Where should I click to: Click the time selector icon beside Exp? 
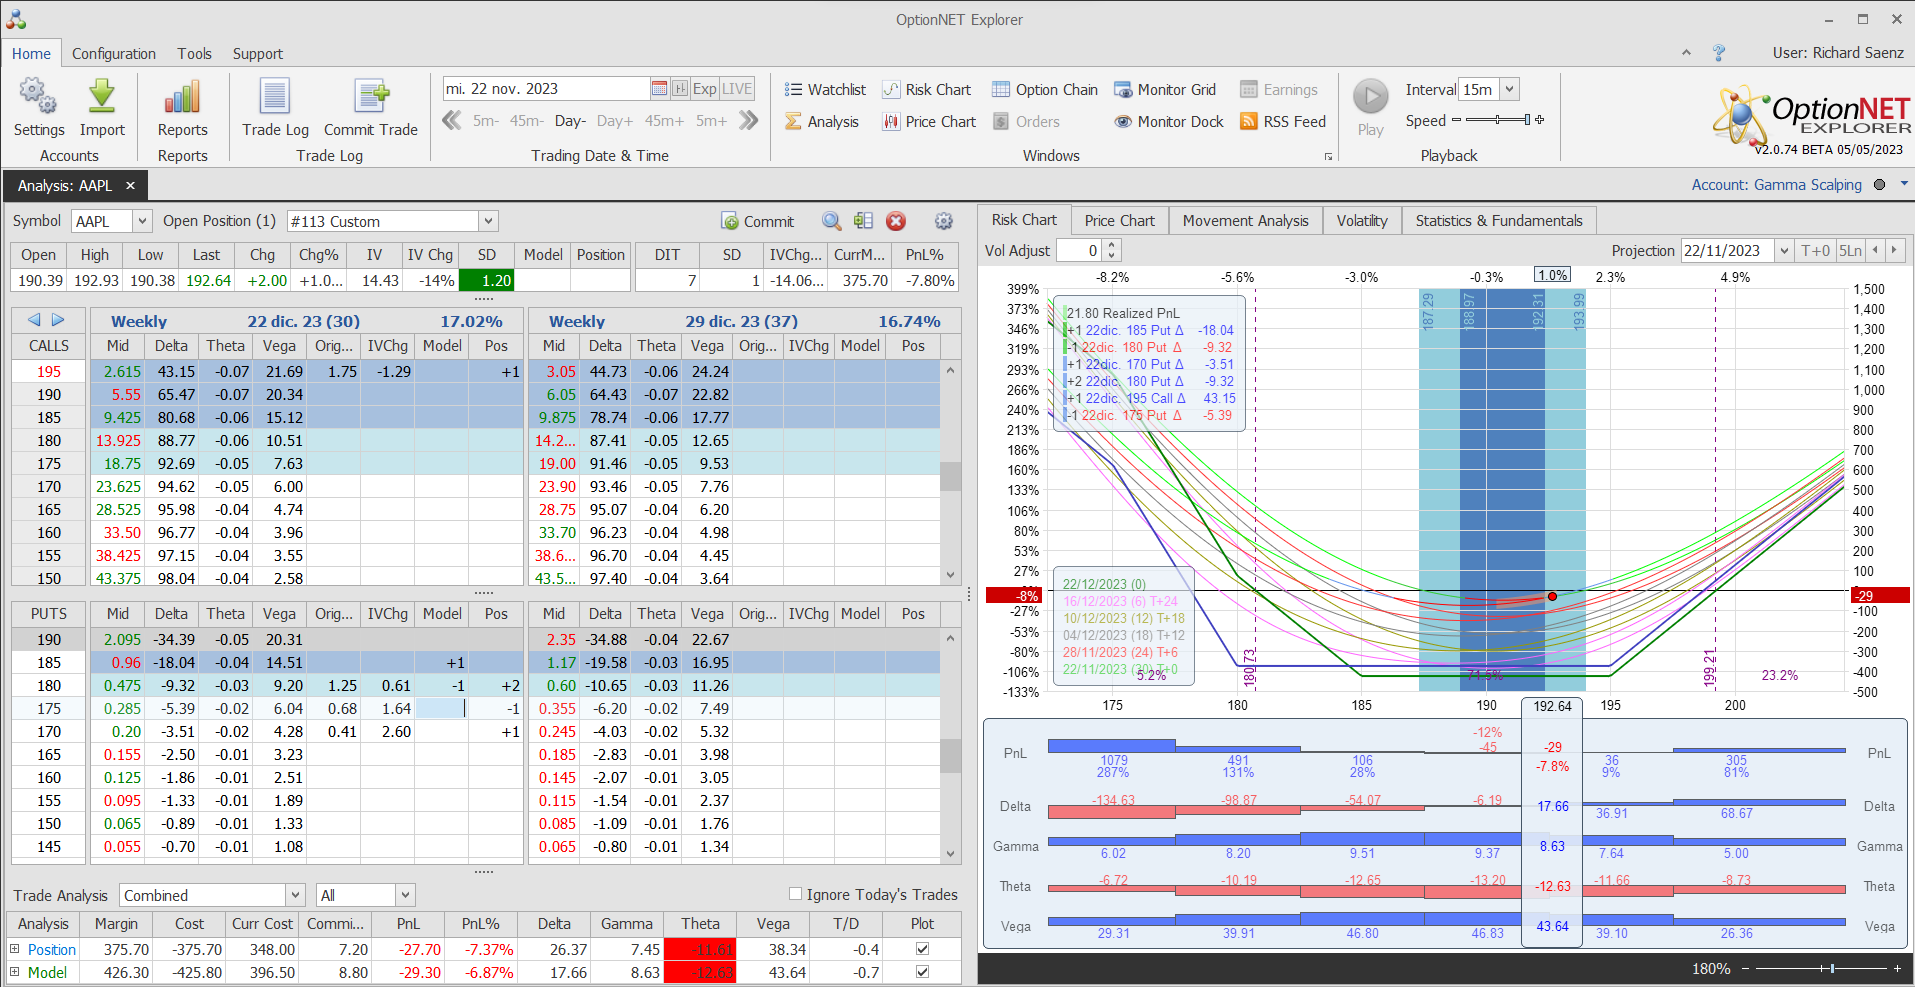pos(680,88)
